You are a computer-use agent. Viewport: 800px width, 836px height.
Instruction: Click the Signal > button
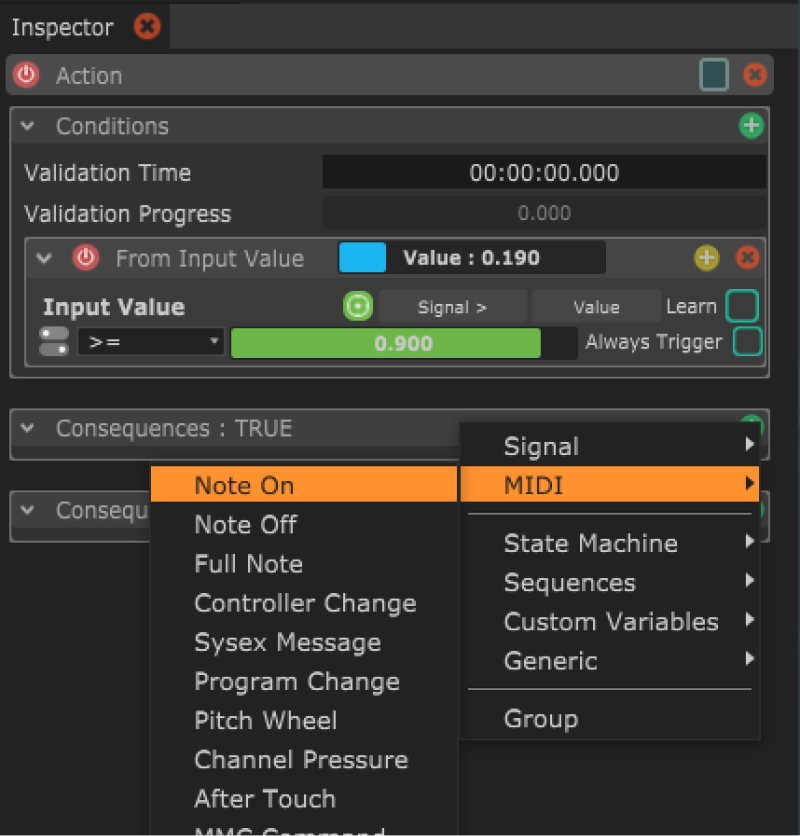[x=452, y=307]
